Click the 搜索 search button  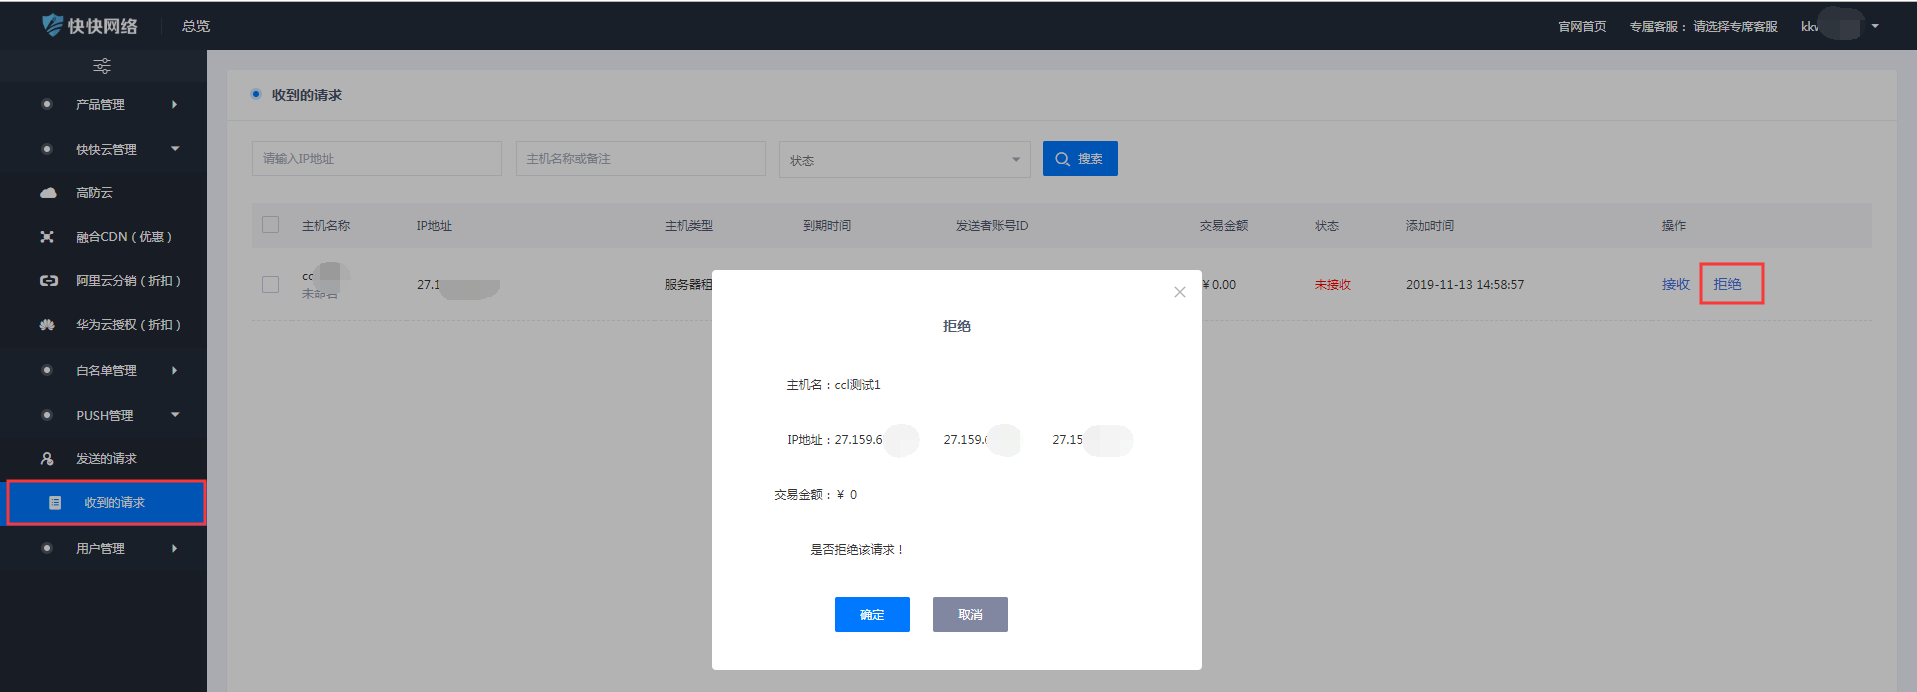1080,159
